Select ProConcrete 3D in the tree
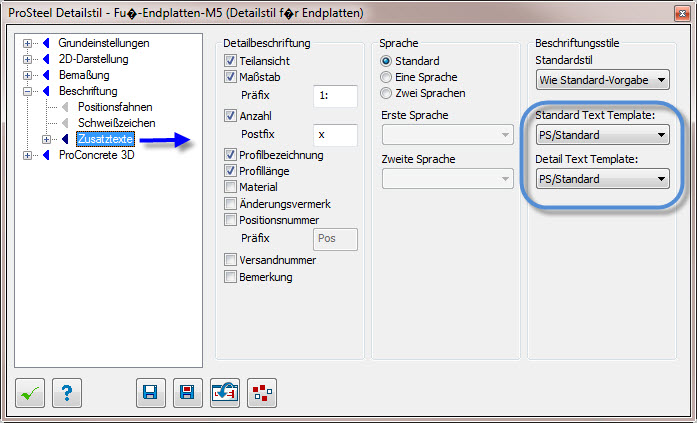Viewport: 697px width, 423px height. pyautogui.click(x=96, y=155)
